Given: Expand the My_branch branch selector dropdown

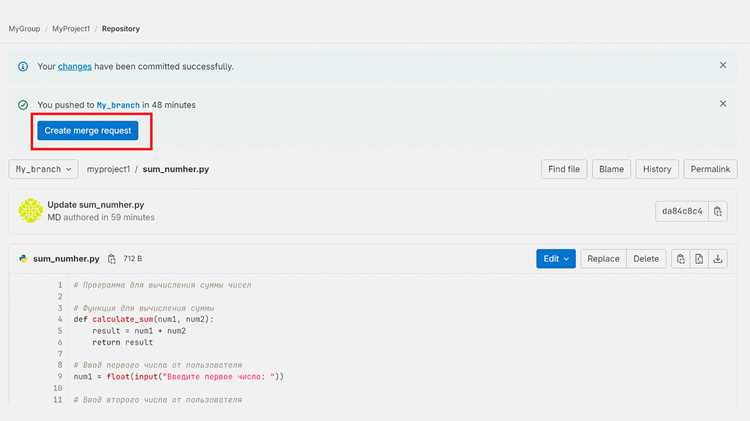Looking at the screenshot, I should click(x=44, y=169).
